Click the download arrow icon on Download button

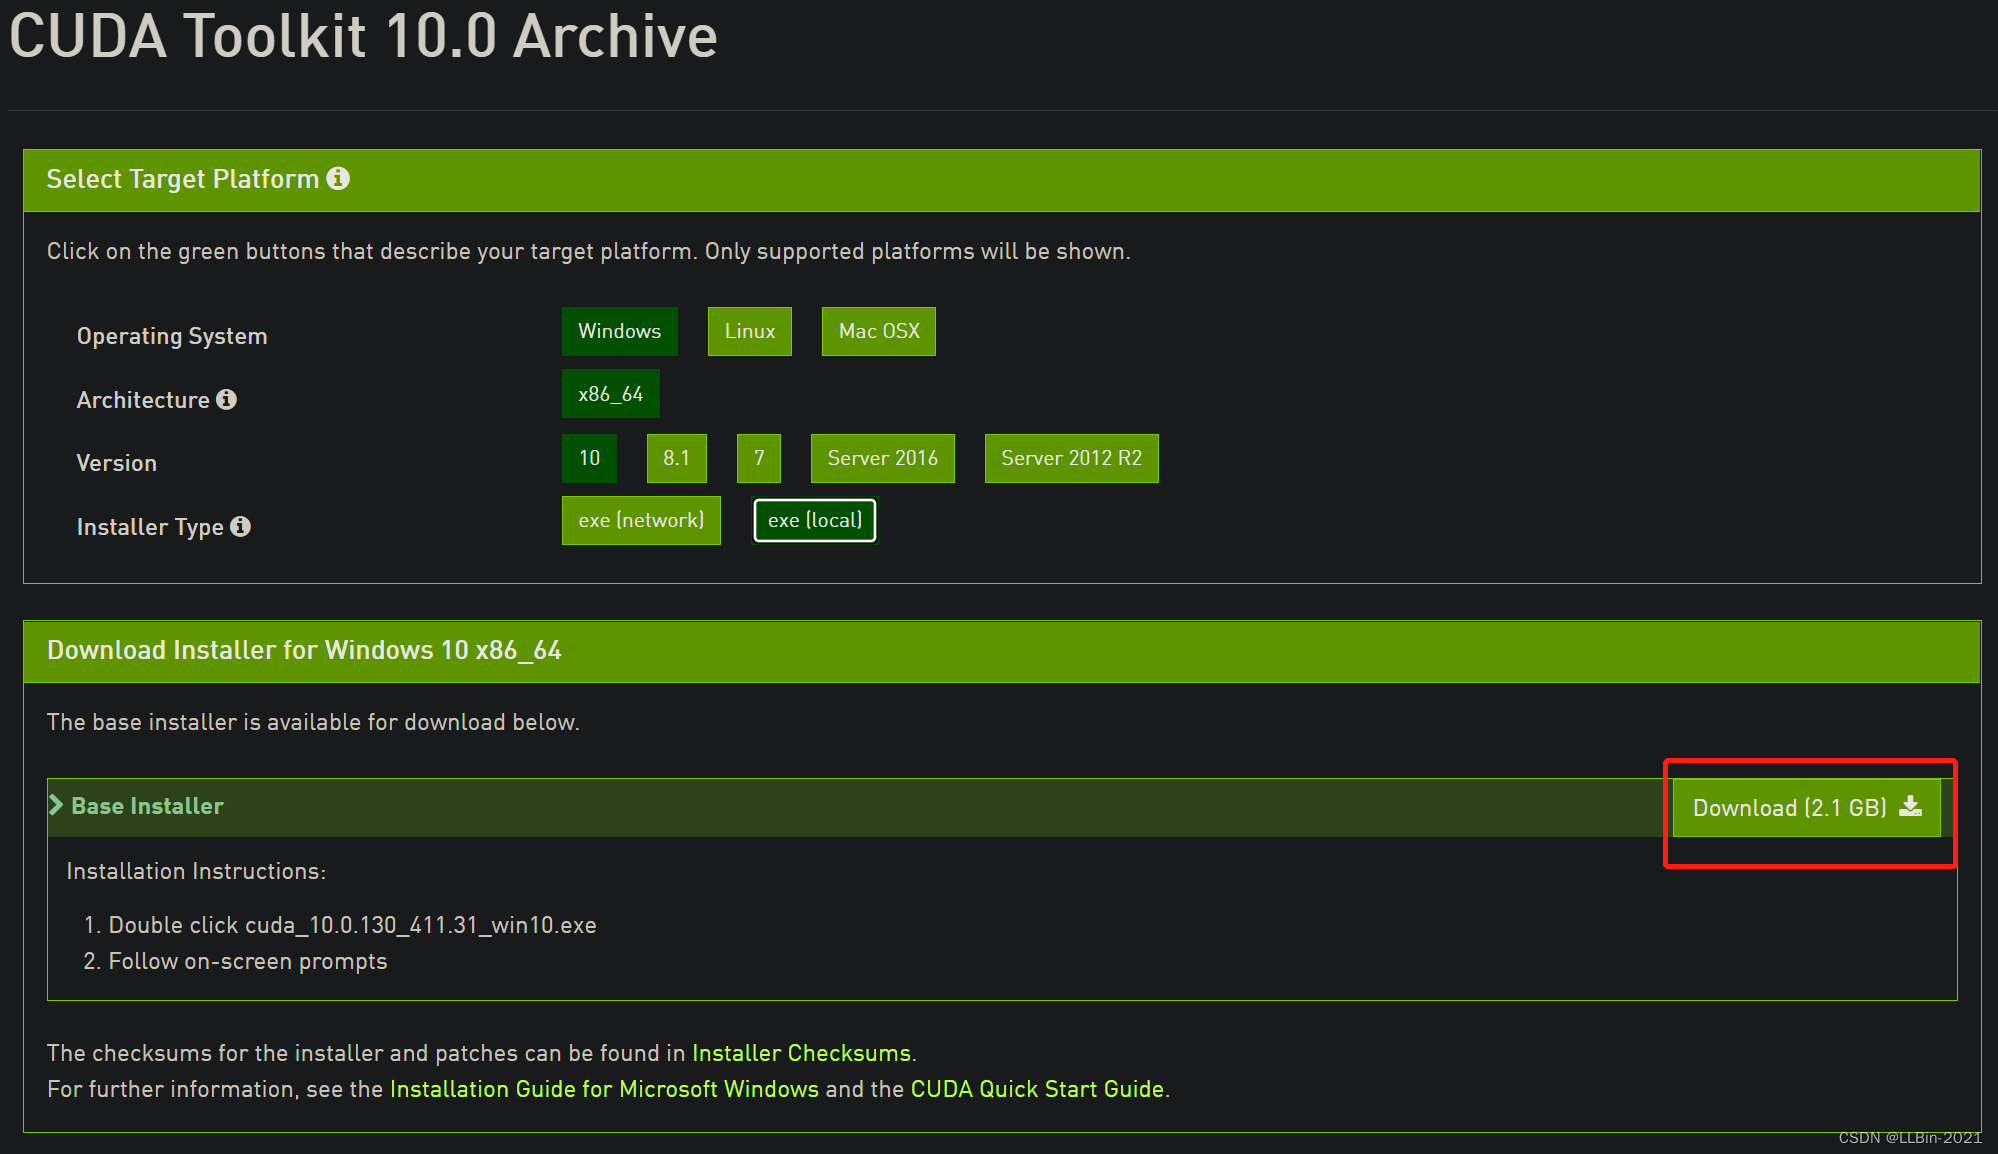pyautogui.click(x=1910, y=806)
